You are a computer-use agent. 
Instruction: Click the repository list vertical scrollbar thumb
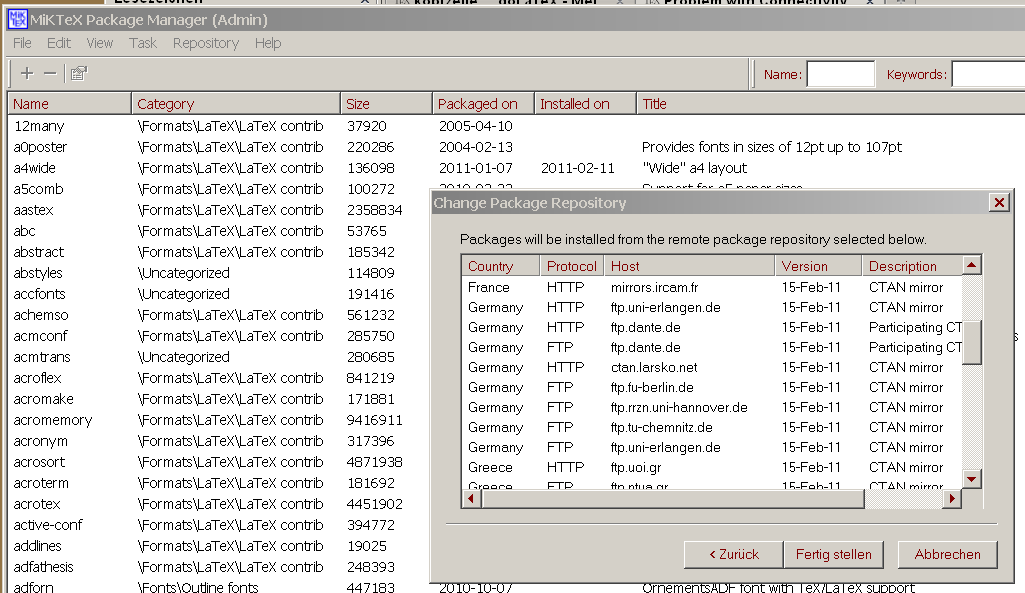pos(972,343)
